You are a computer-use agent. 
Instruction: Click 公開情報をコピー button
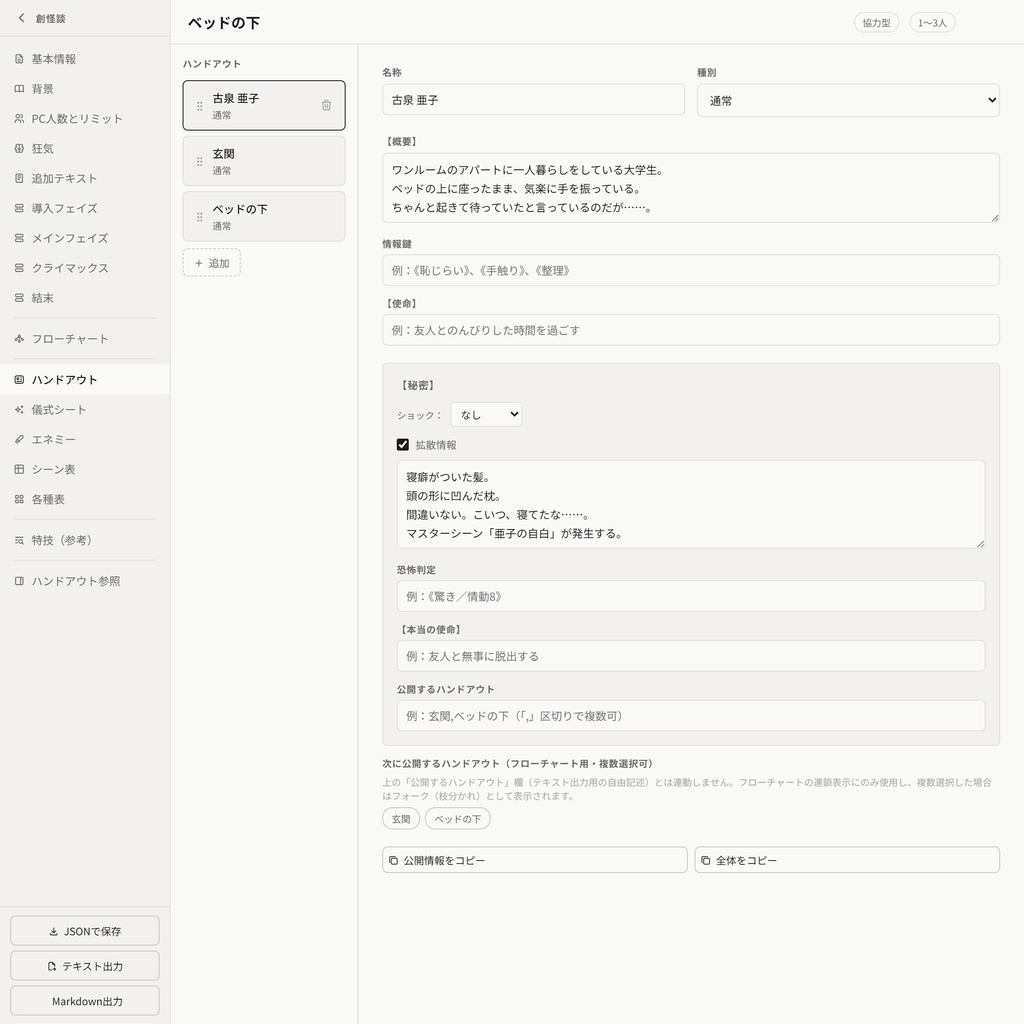(535, 860)
